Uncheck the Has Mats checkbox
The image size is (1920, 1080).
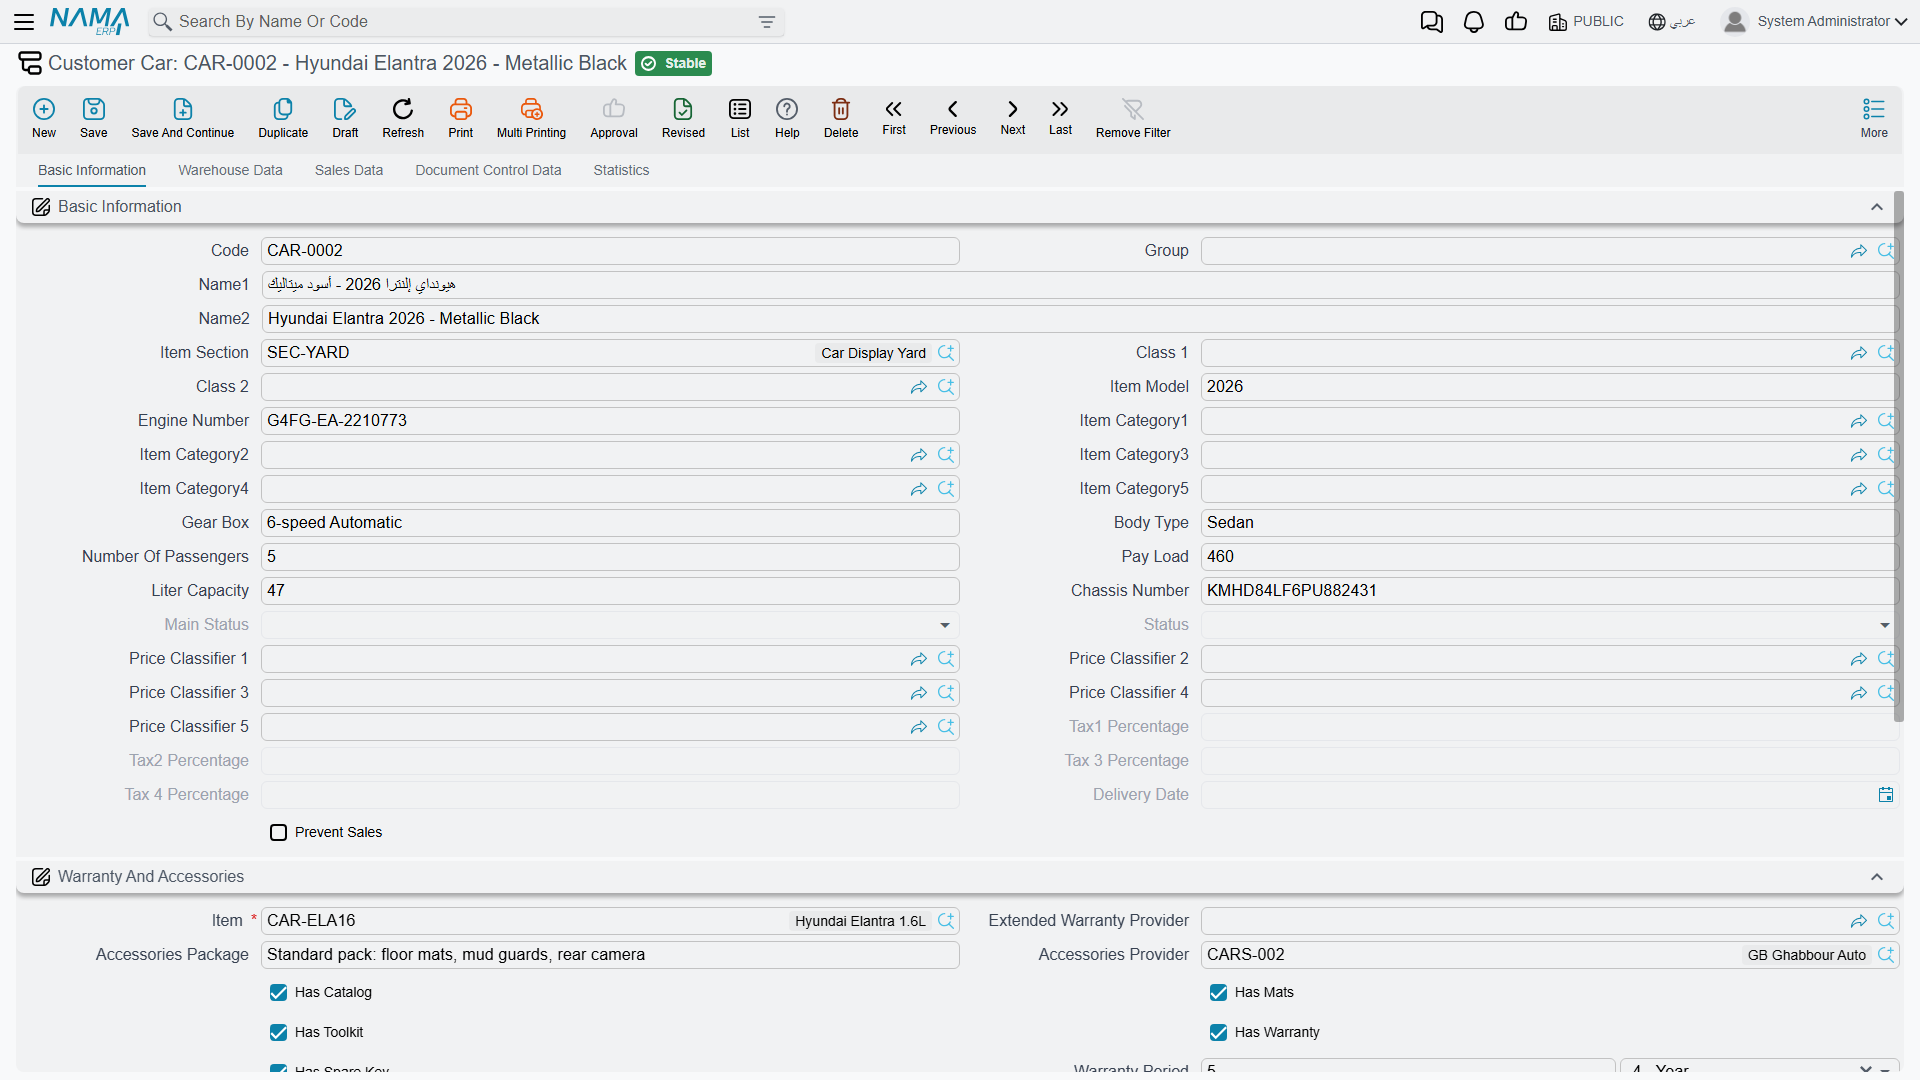click(x=1219, y=993)
